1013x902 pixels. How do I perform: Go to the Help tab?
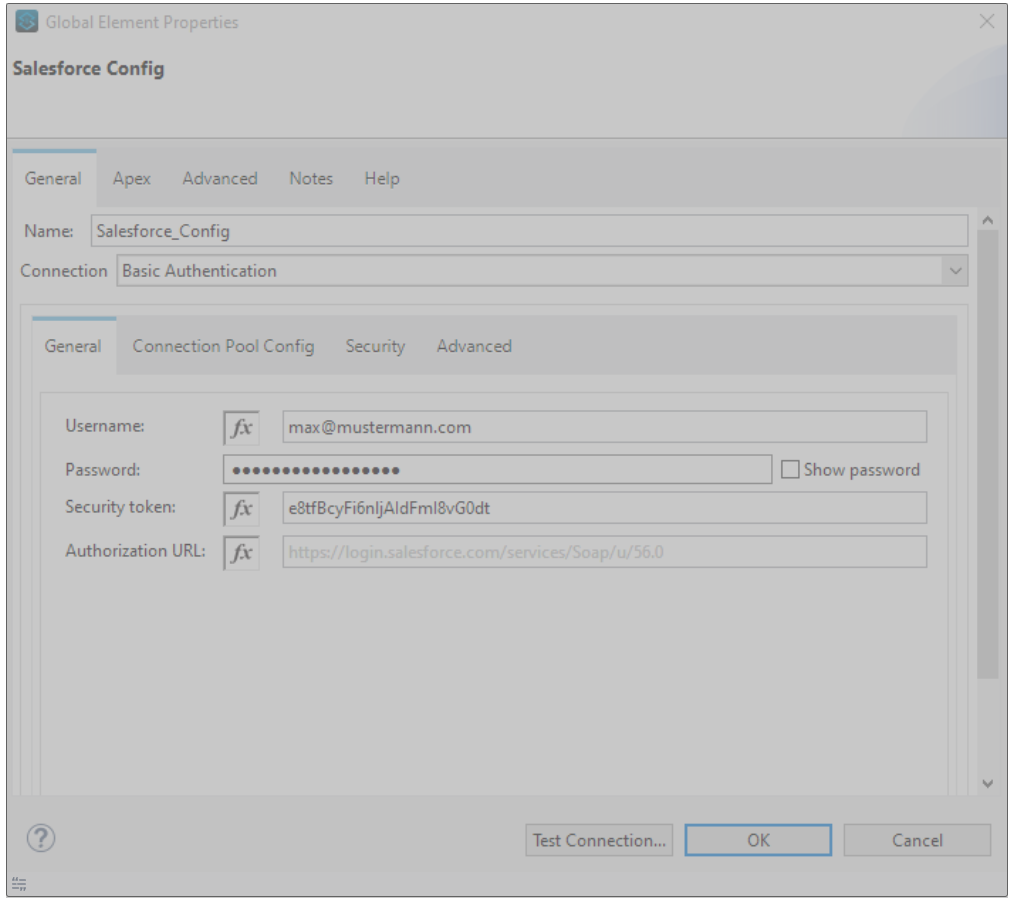(381, 179)
